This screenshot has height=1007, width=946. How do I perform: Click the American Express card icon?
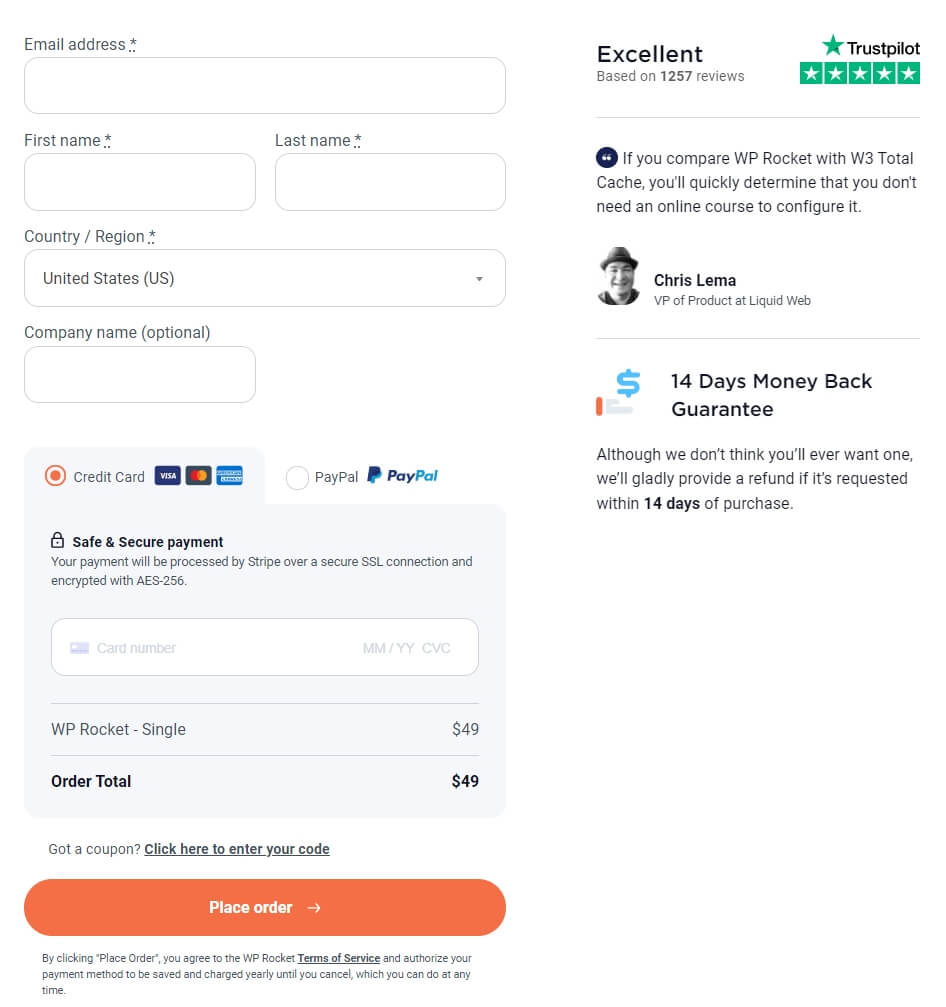tap(229, 476)
